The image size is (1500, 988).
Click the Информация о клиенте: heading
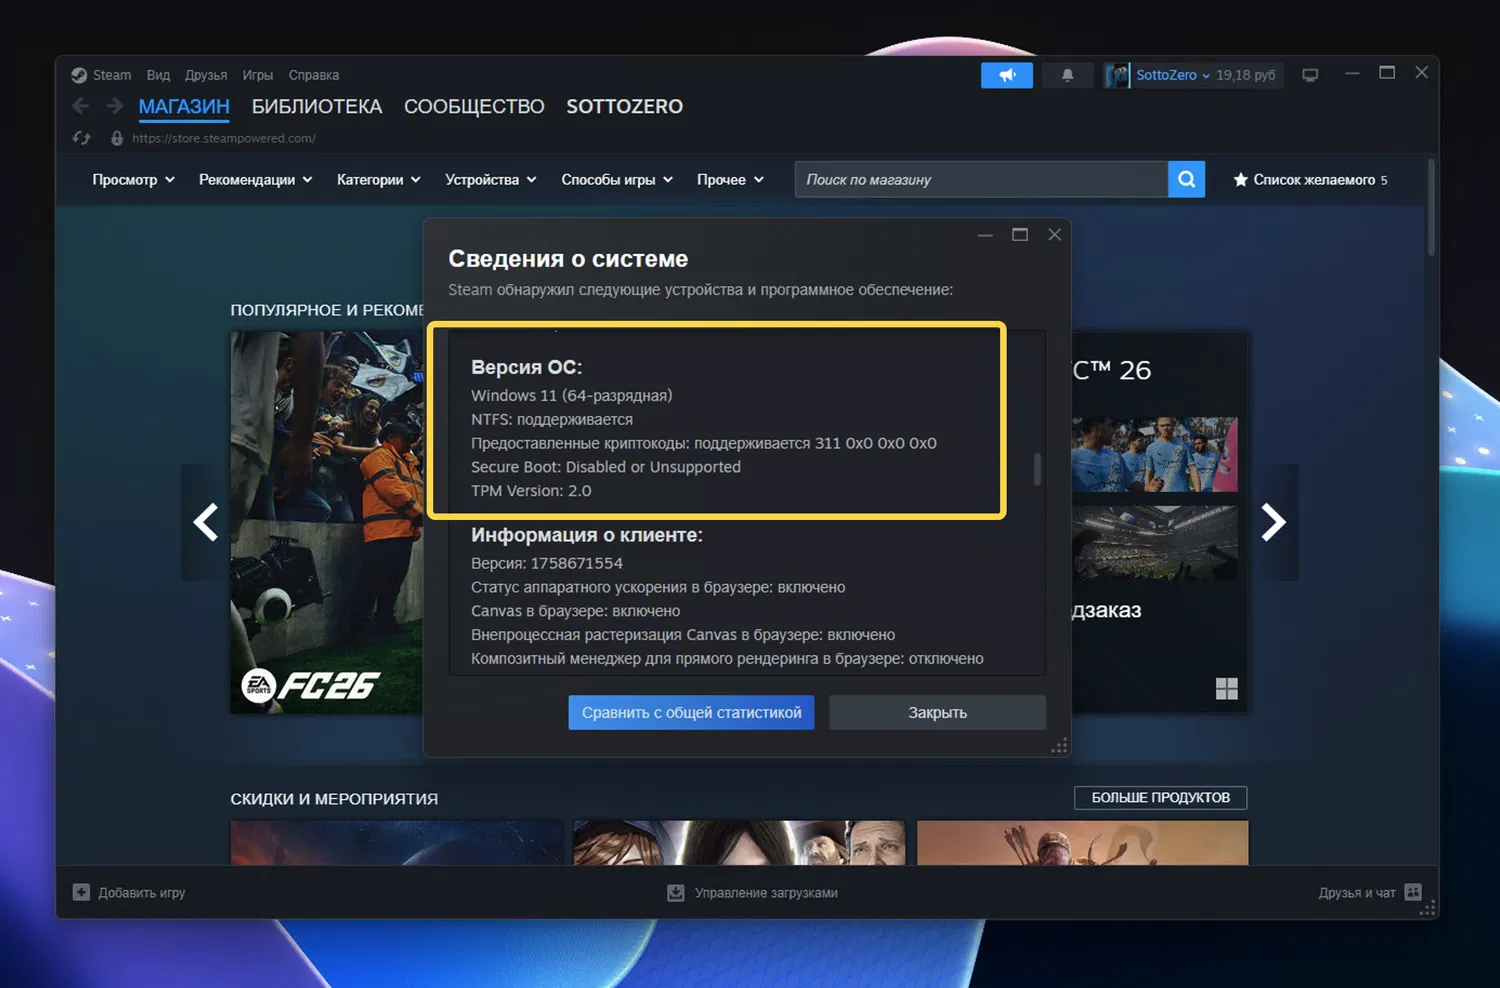[x=587, y=535]
